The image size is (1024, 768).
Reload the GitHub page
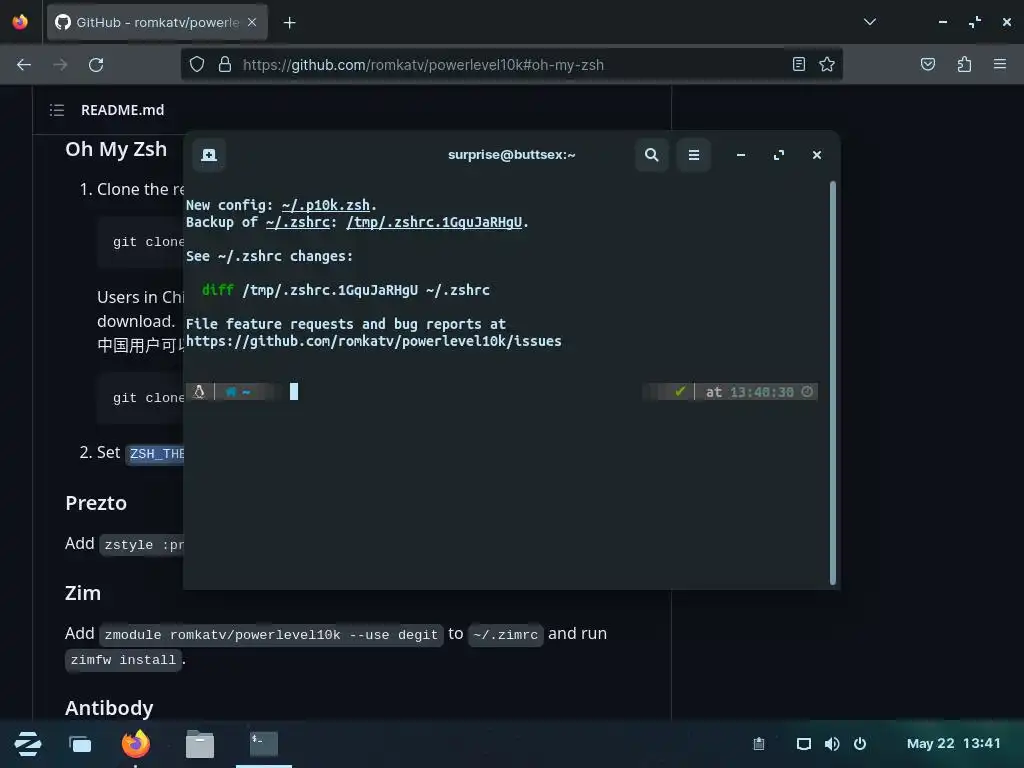(x=96, y=65)
